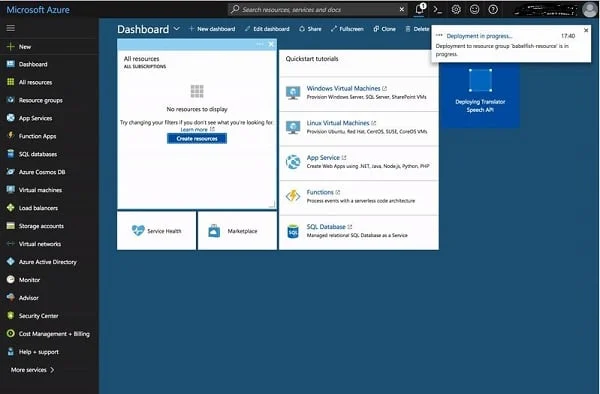Open Linux Virtual Machines tutorial link
This screenshot has height=394, width=600.
338,123
